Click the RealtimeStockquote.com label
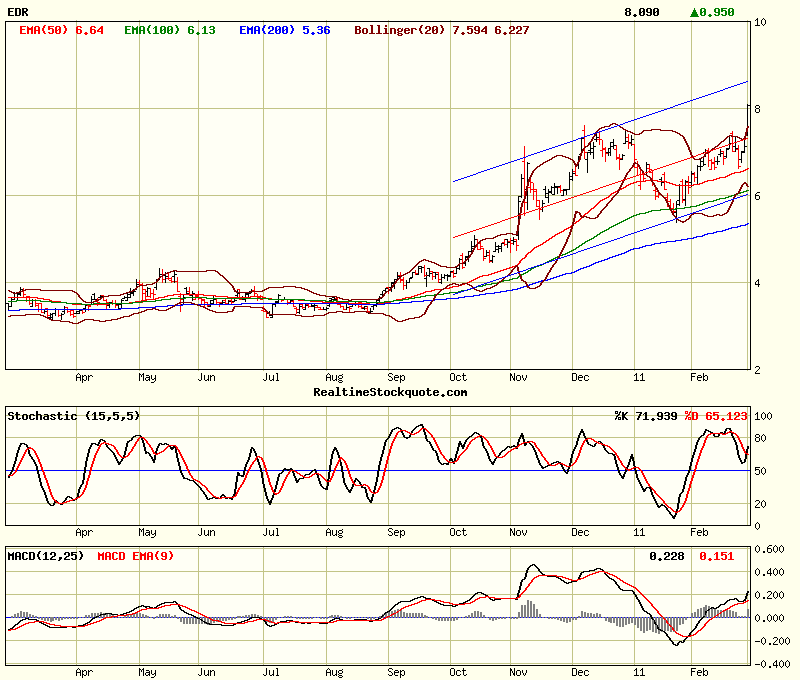The image size is (800, 680). pyautogui.click(x=390, y=392)
